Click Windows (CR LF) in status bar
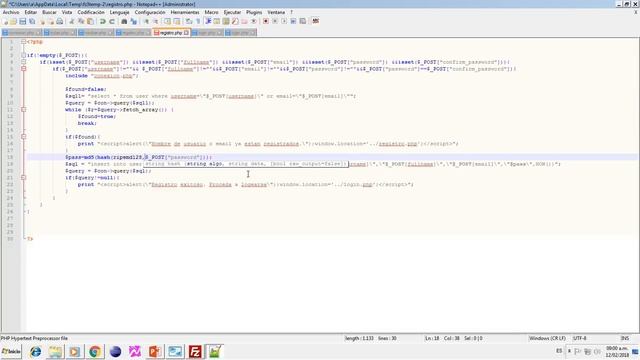The width and height of the screenshot is (640, 360). click(x=547, y=338)
